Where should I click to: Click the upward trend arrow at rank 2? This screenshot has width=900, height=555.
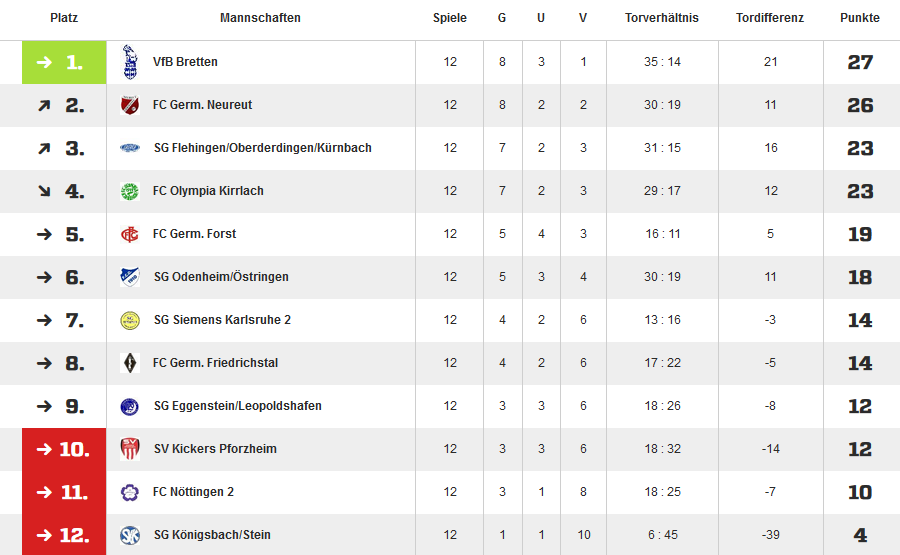tap(44, 105)
